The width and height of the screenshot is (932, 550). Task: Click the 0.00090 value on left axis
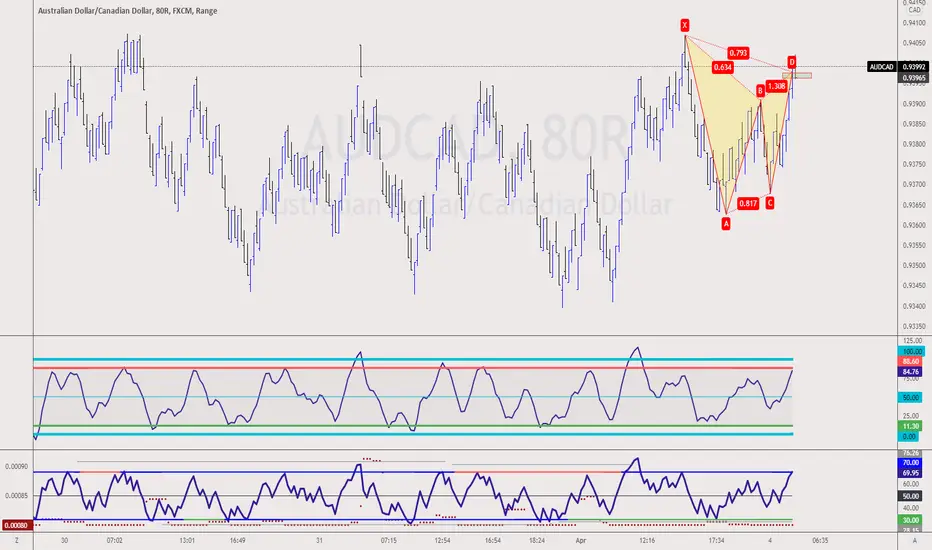click(16, 467)
